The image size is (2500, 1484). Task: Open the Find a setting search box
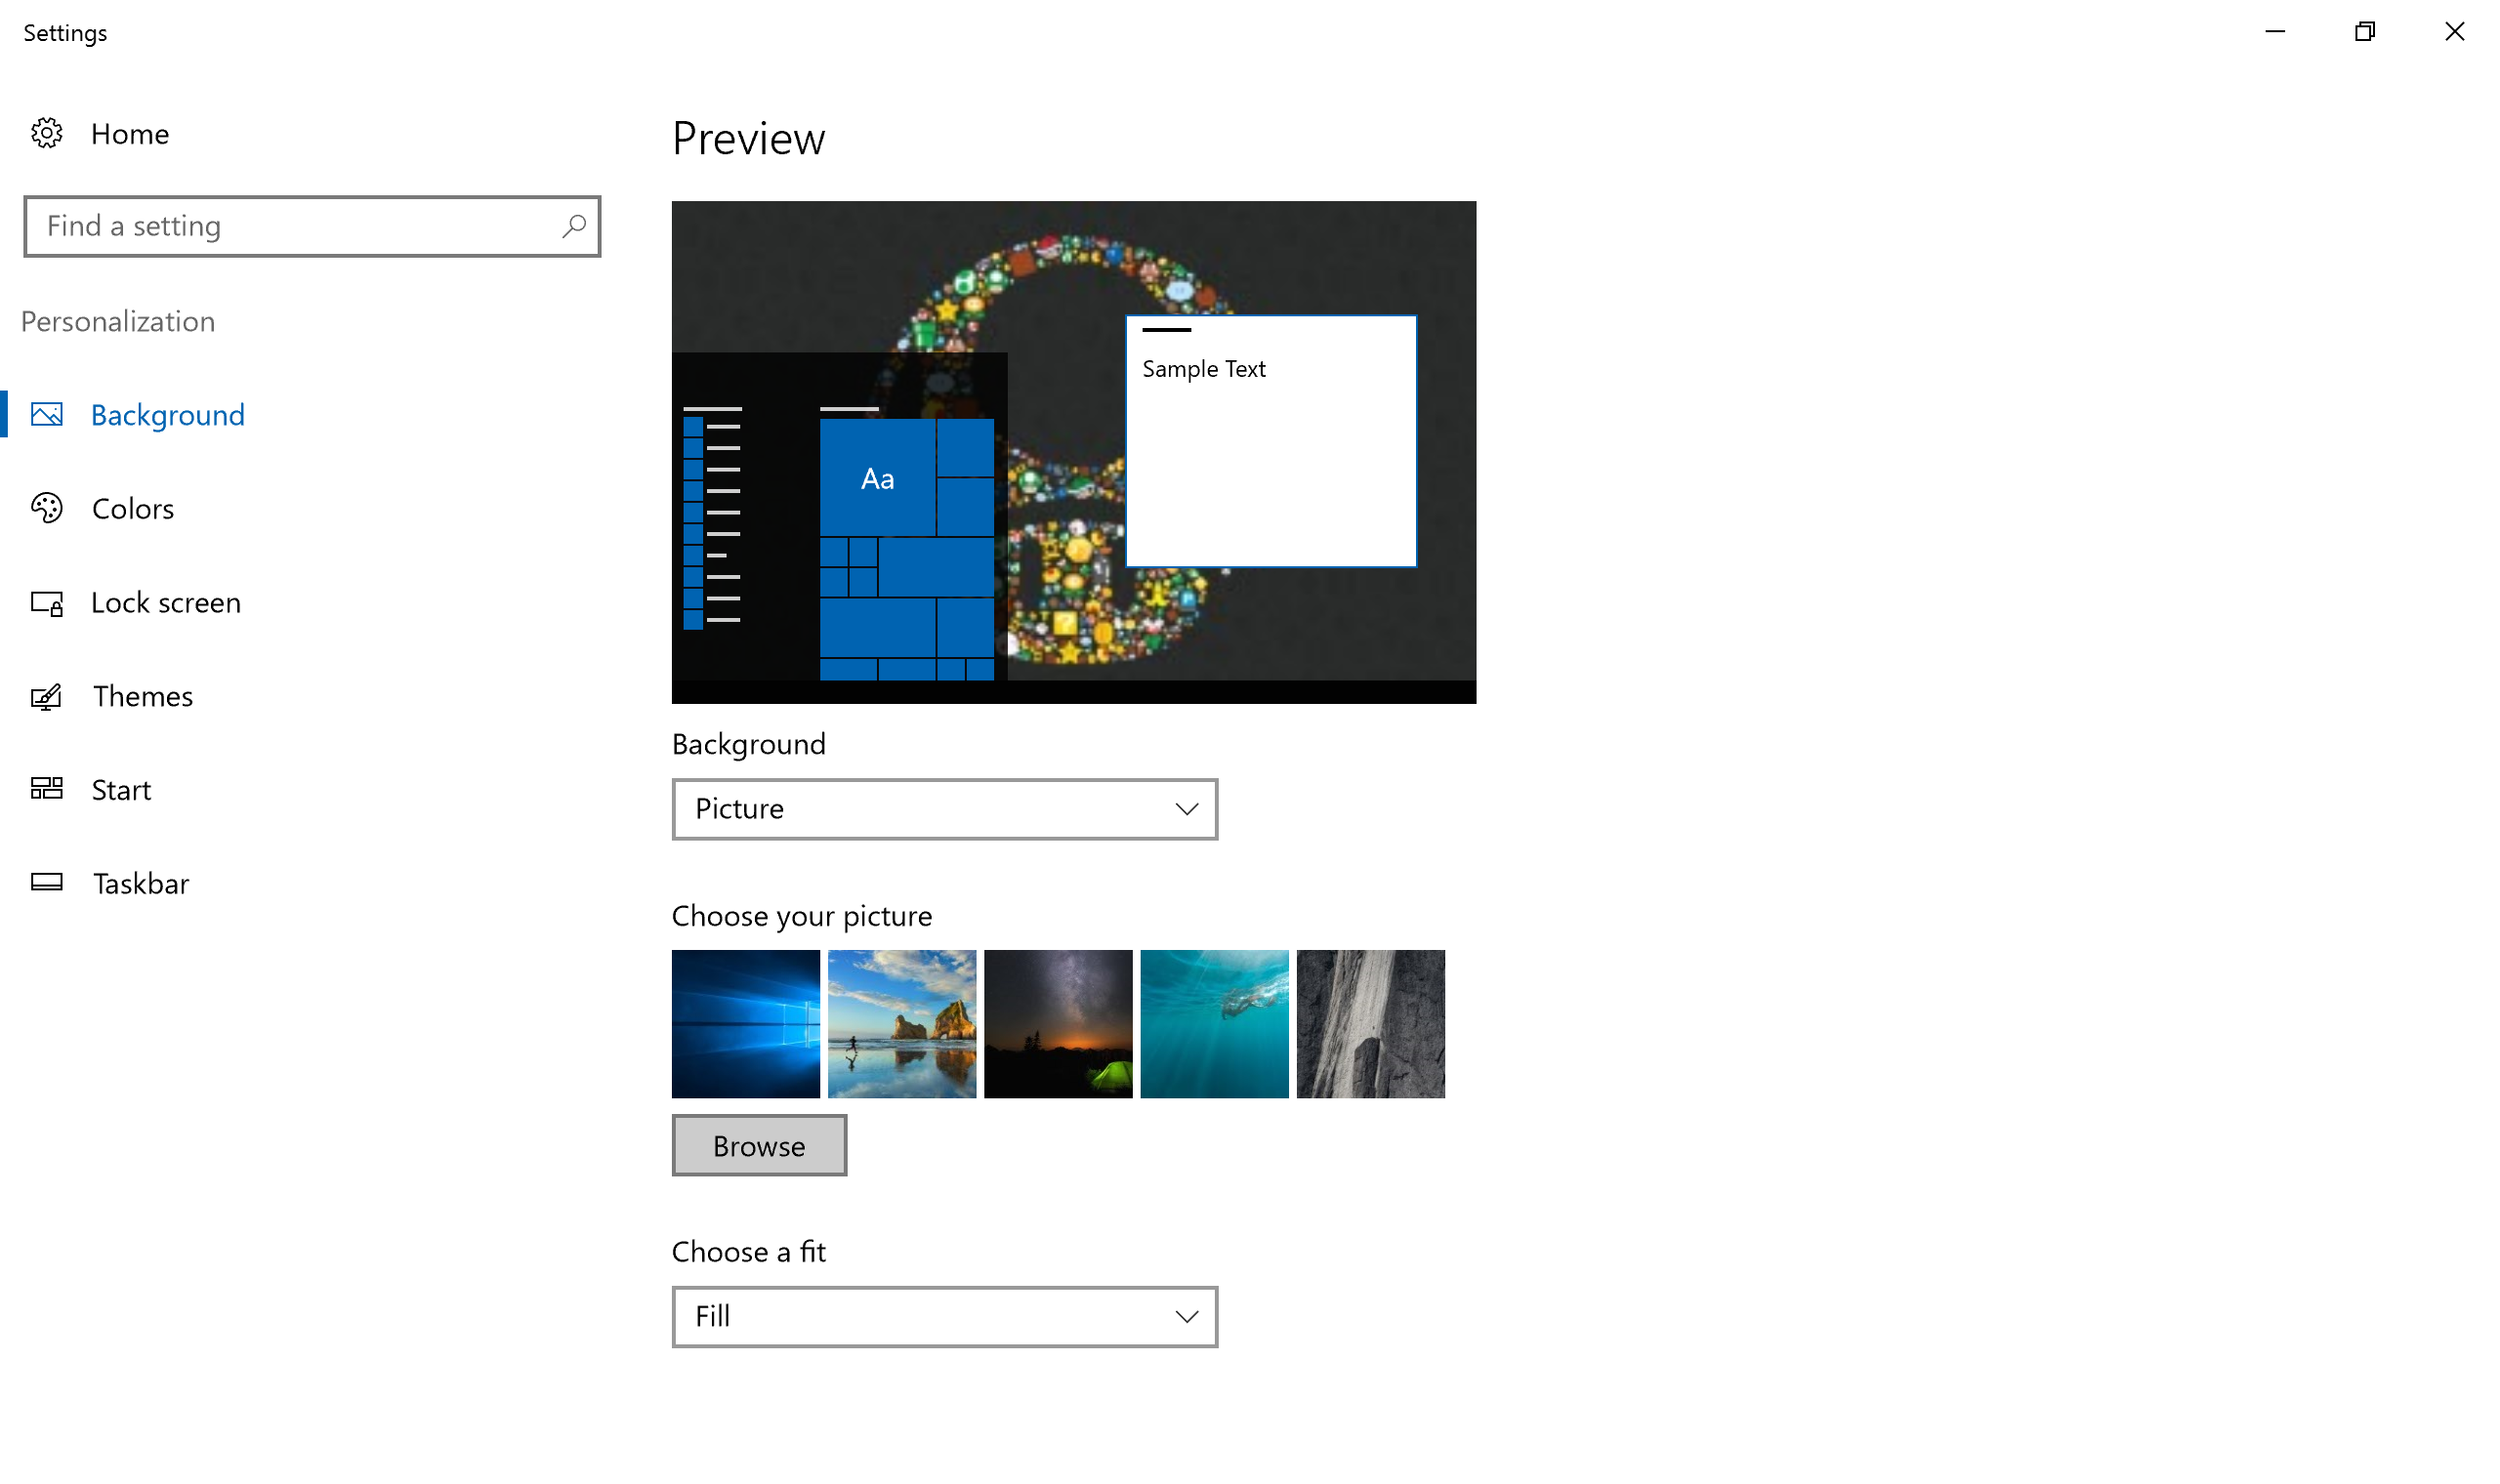[x=311, y=227]
